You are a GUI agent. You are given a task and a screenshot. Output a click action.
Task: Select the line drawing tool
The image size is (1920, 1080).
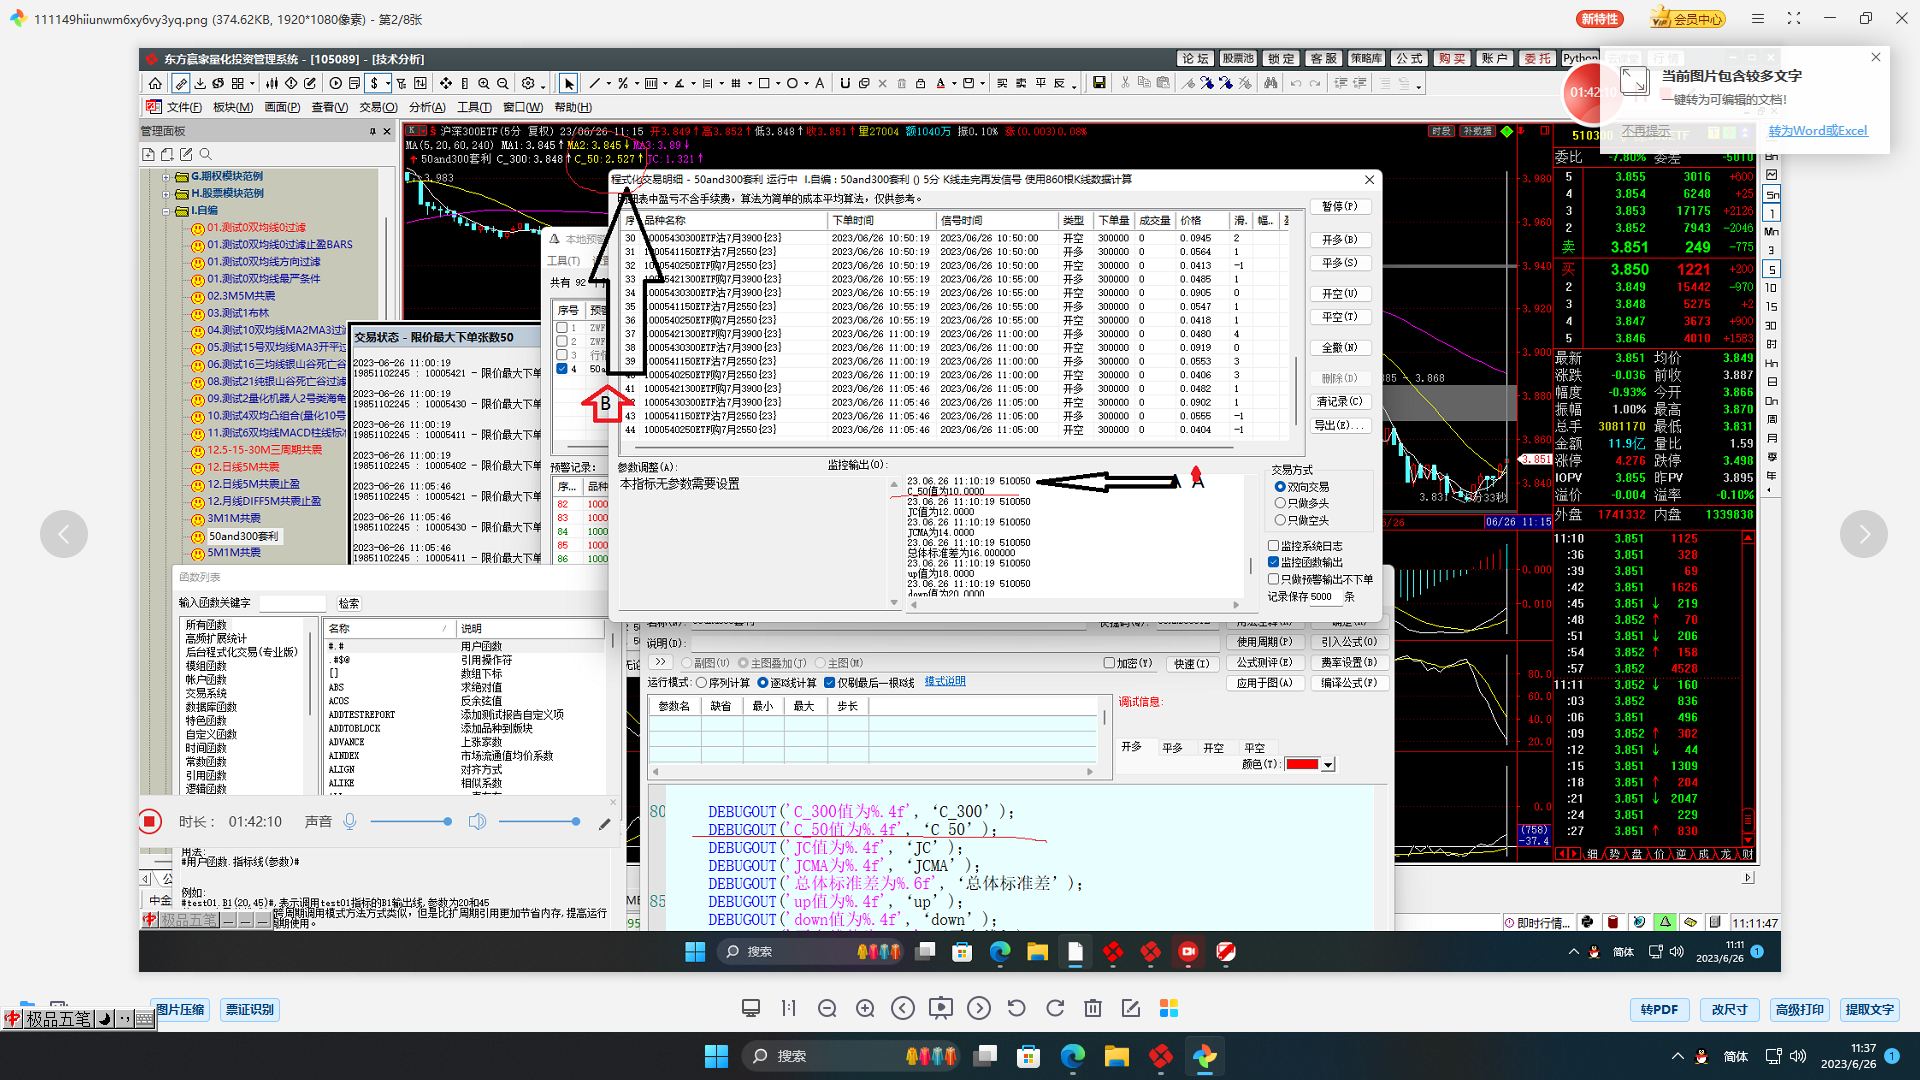595,84
